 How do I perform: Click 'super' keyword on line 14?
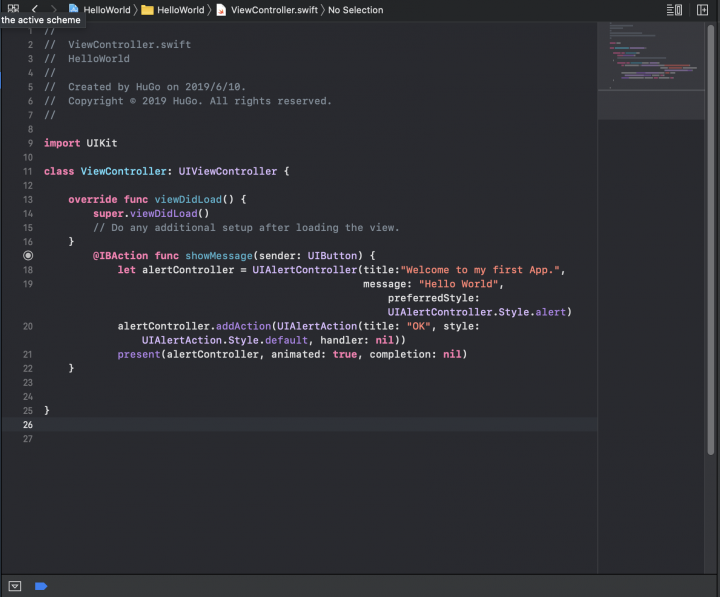108,214
